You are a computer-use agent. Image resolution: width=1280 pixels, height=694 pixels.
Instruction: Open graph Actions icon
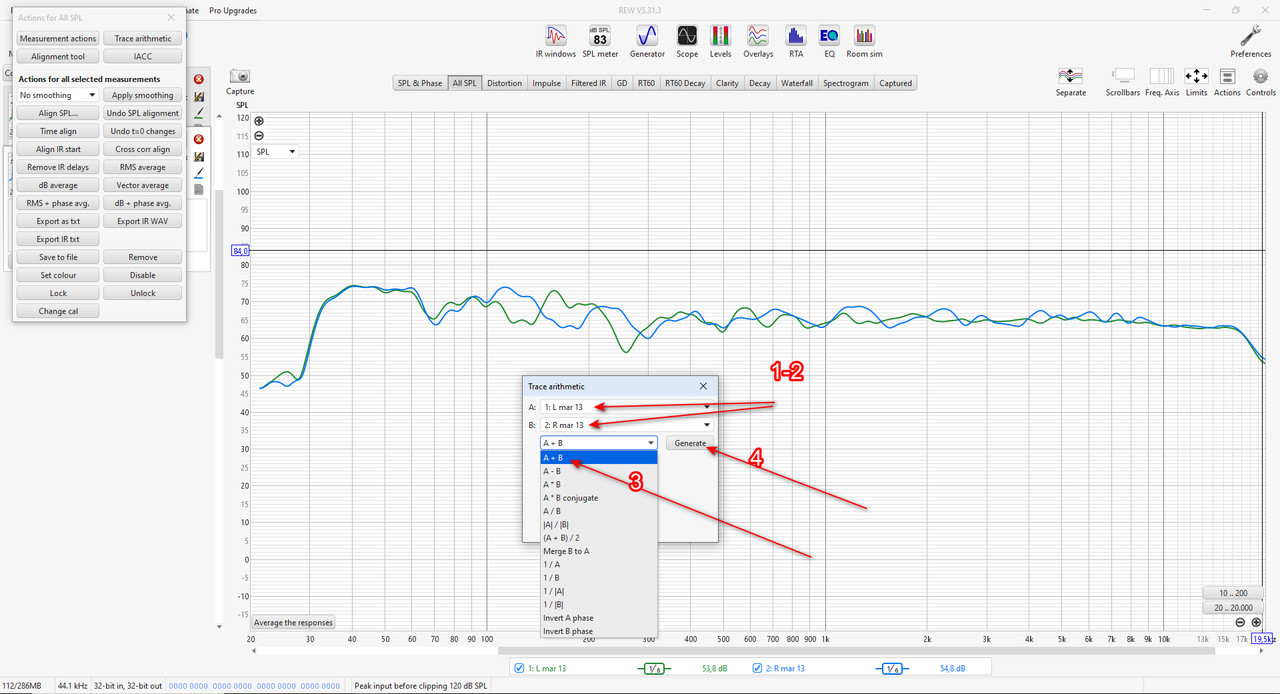1227,82
